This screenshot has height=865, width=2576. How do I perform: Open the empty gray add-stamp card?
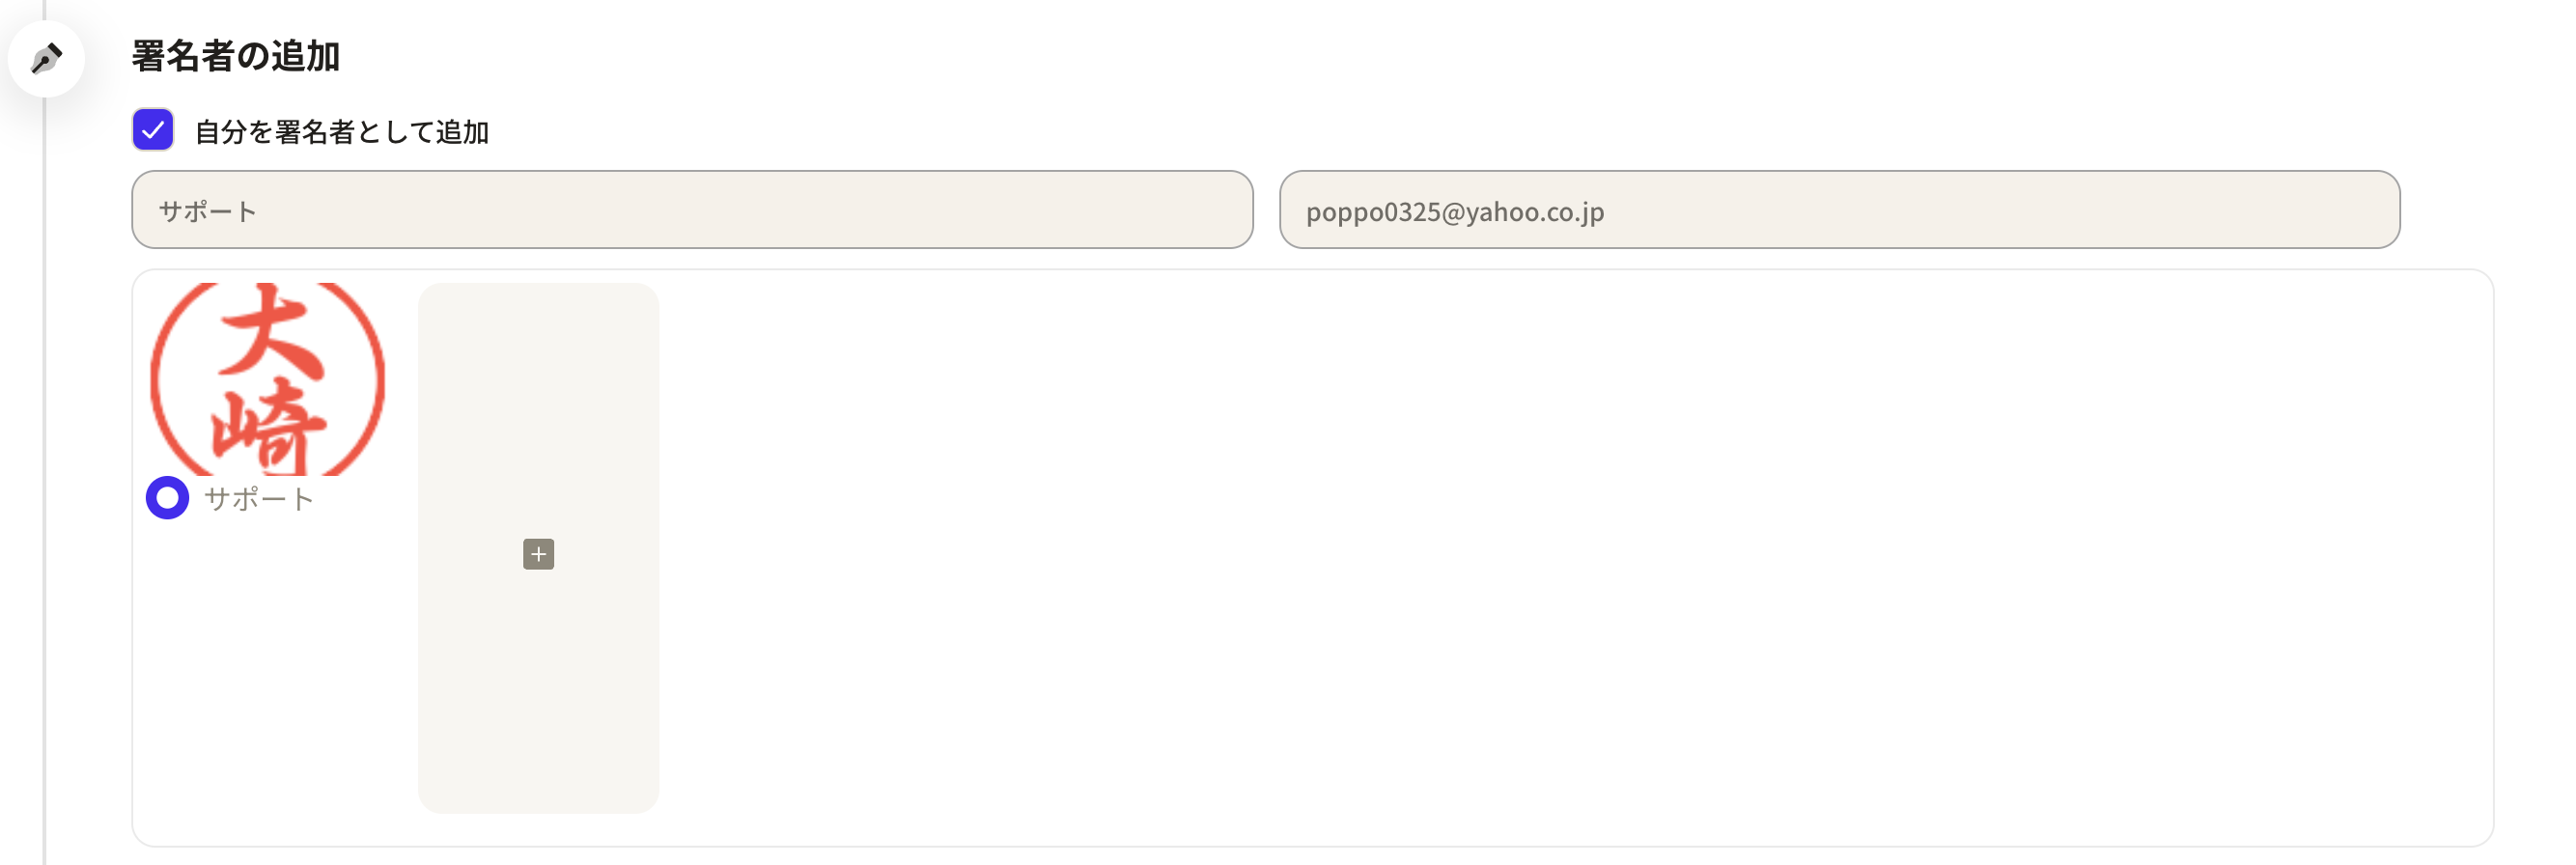pos(538,548)
